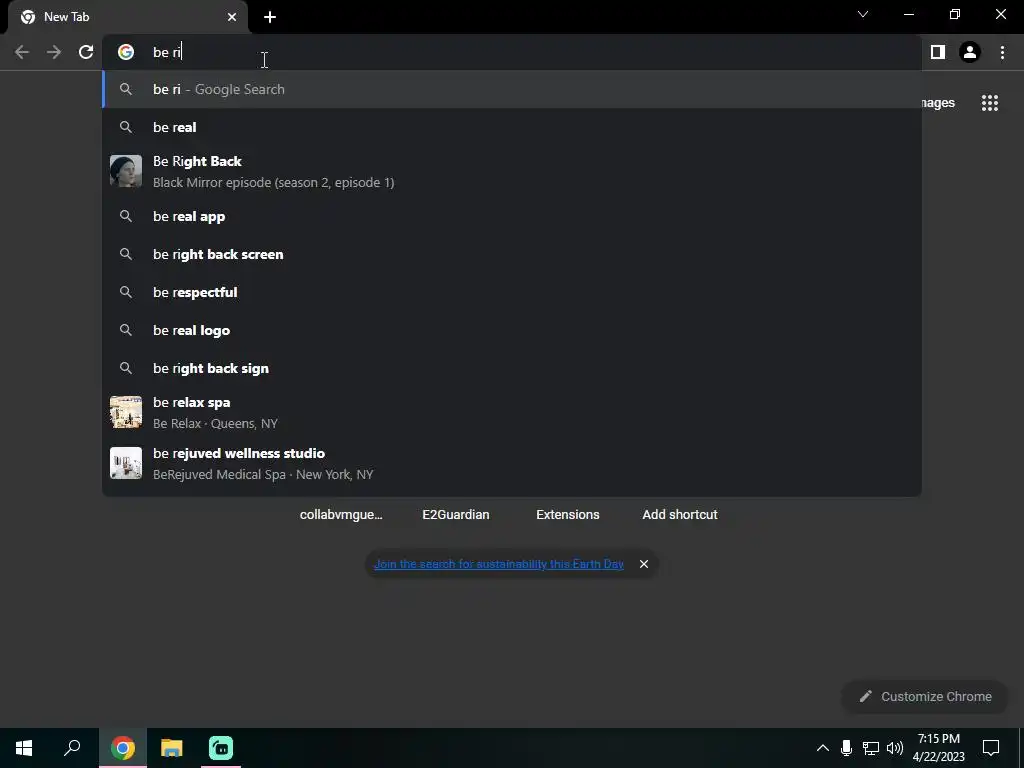
Task: Reload the current page
Action: coord(86,52)
